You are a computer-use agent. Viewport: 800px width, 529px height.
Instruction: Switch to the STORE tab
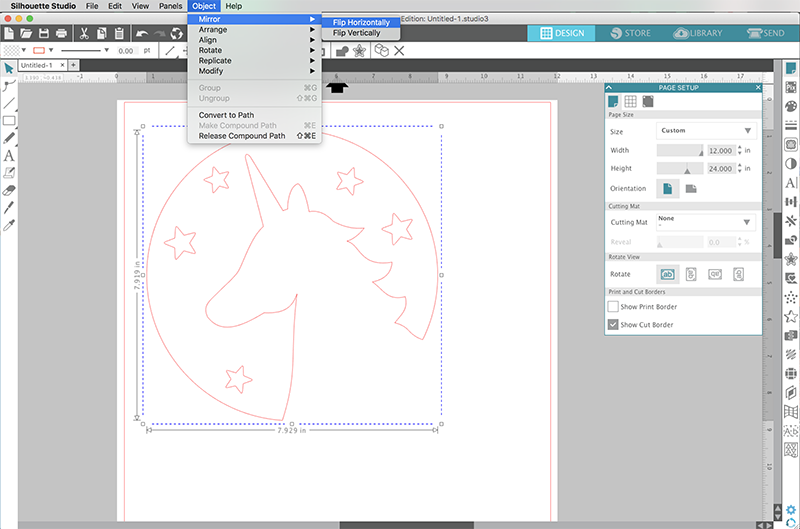pyautogui.click(x=630, y=33)
